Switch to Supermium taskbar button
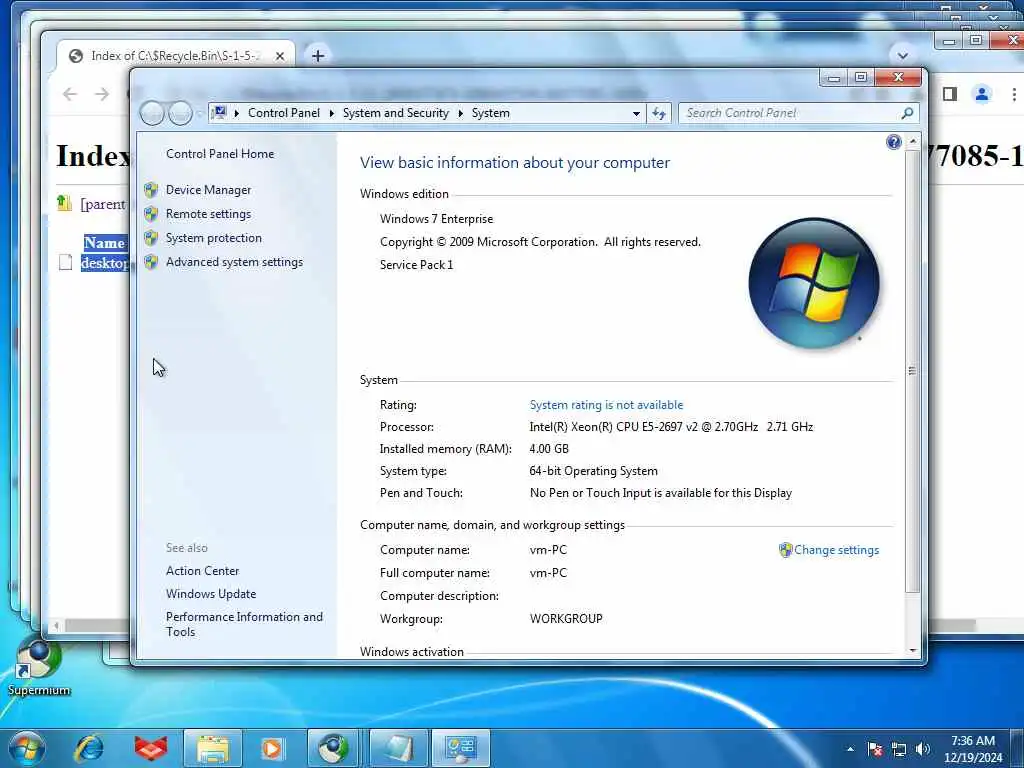The height and width of the screenshot is (768, 1024). point(333,748)
